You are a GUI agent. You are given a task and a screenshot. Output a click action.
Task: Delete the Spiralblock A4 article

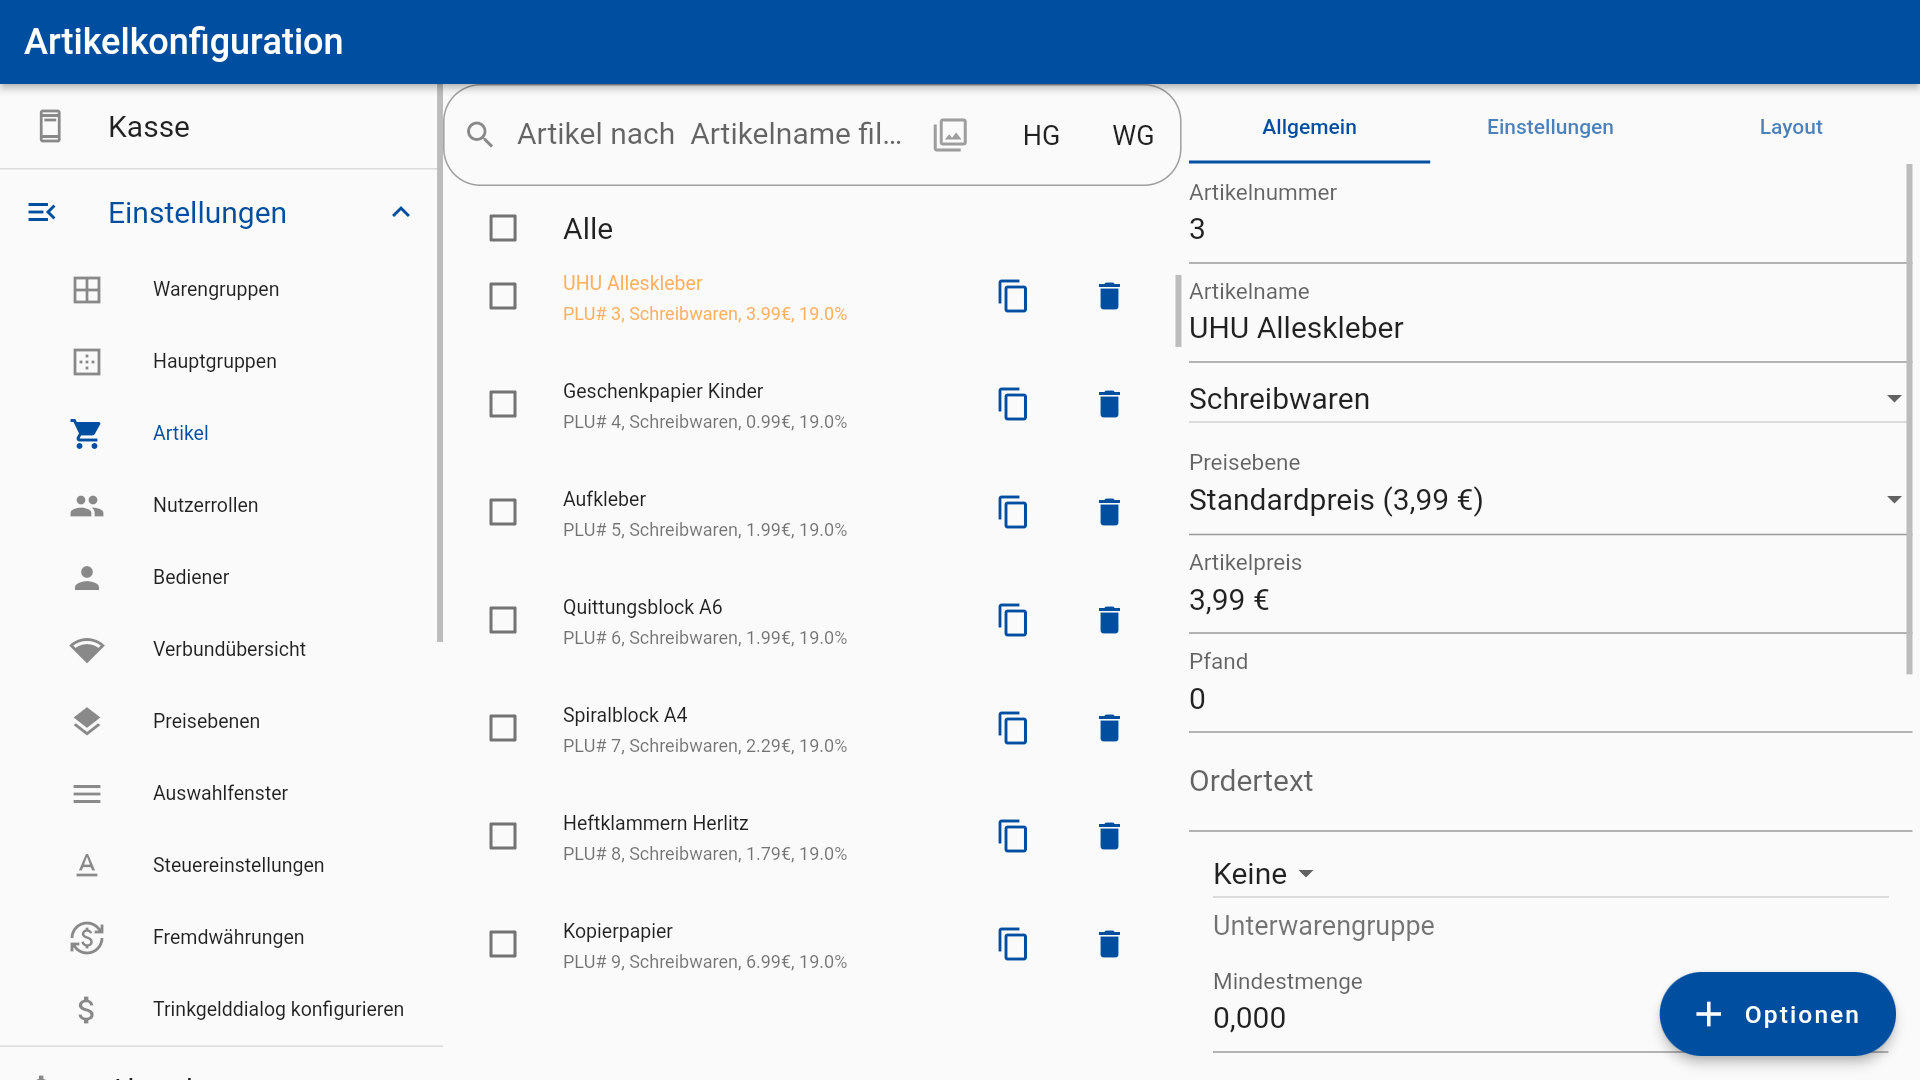[1109, 728]
